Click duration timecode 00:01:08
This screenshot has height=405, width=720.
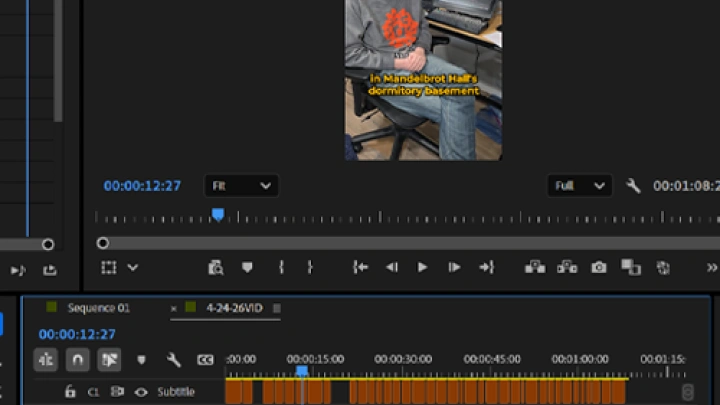[686, 186]
